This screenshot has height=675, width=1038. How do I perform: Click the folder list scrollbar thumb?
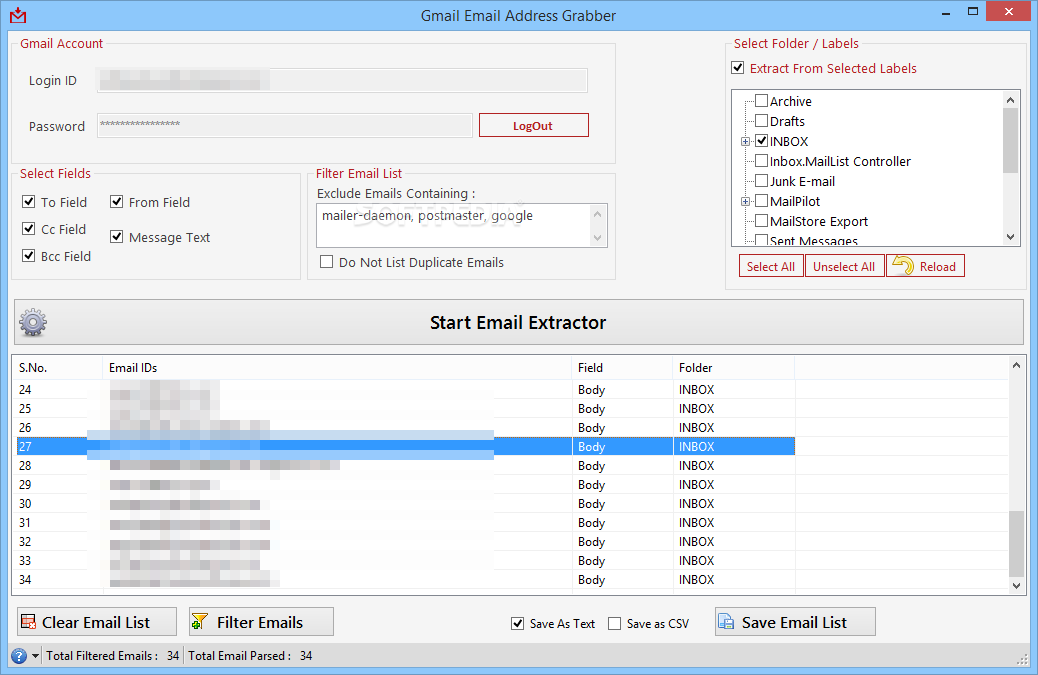[x=1010, y=140]
